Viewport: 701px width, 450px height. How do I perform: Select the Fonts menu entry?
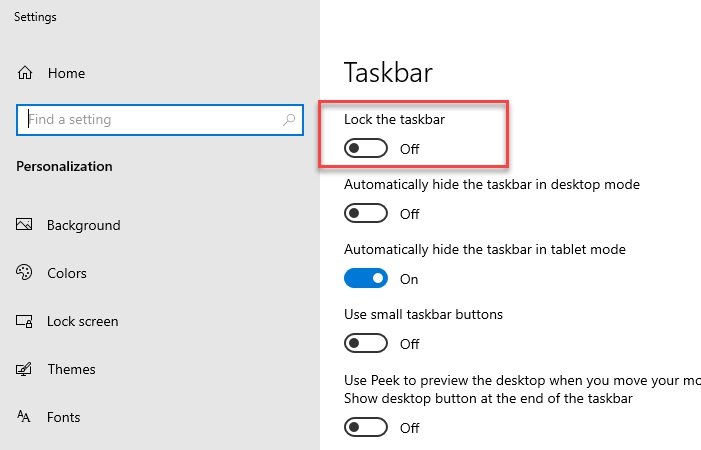[63, 417]
